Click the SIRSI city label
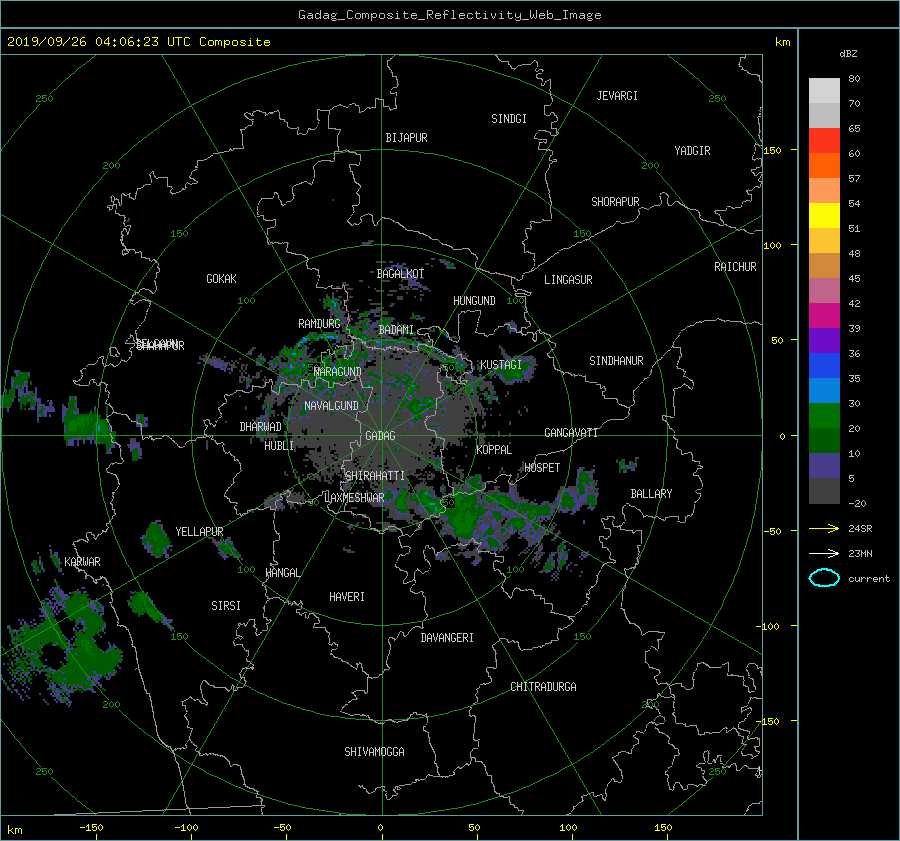 [226, 606]
